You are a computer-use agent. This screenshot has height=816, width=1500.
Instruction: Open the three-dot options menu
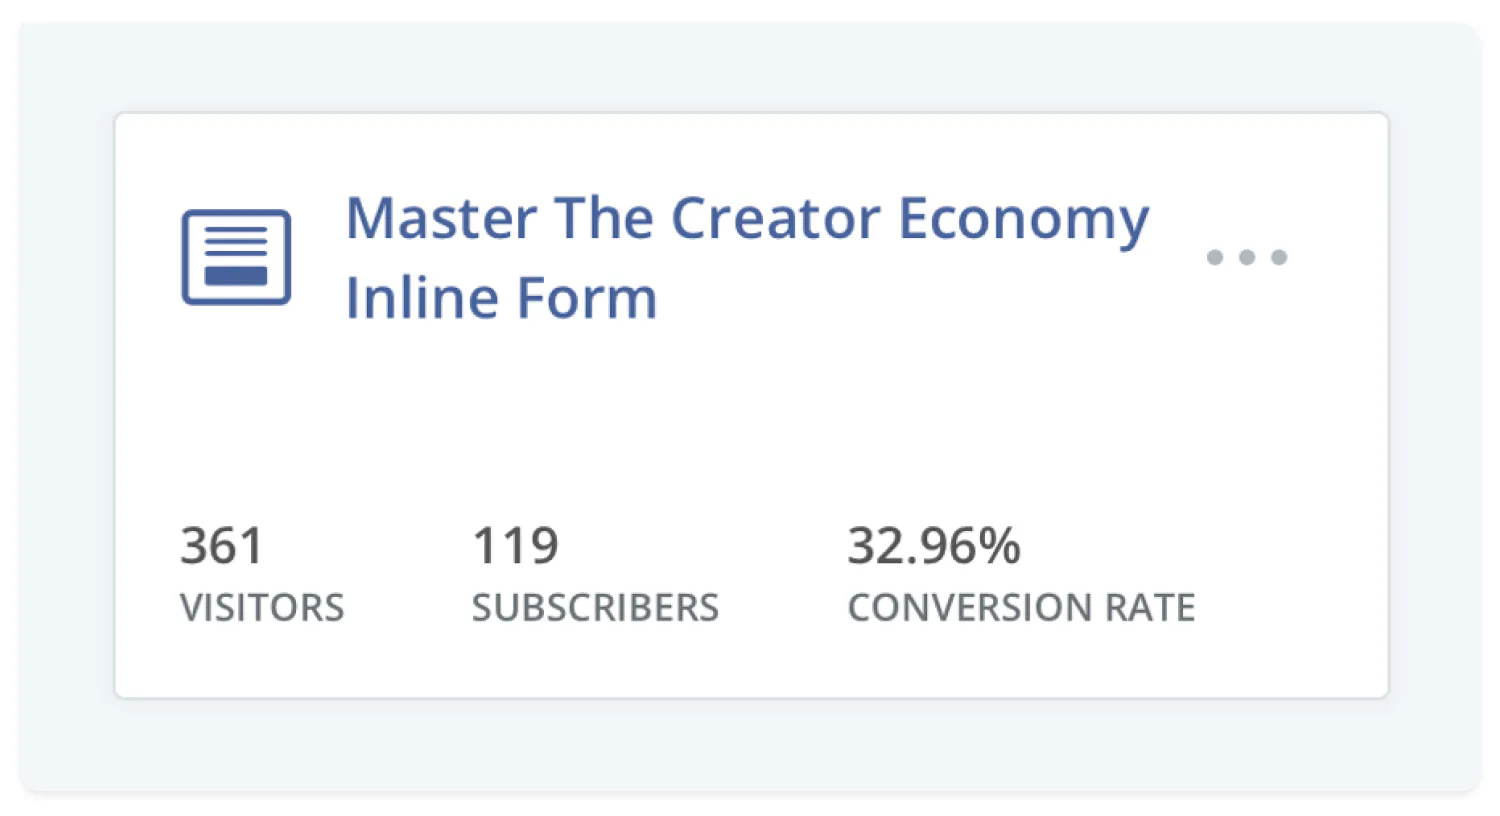1246,257
